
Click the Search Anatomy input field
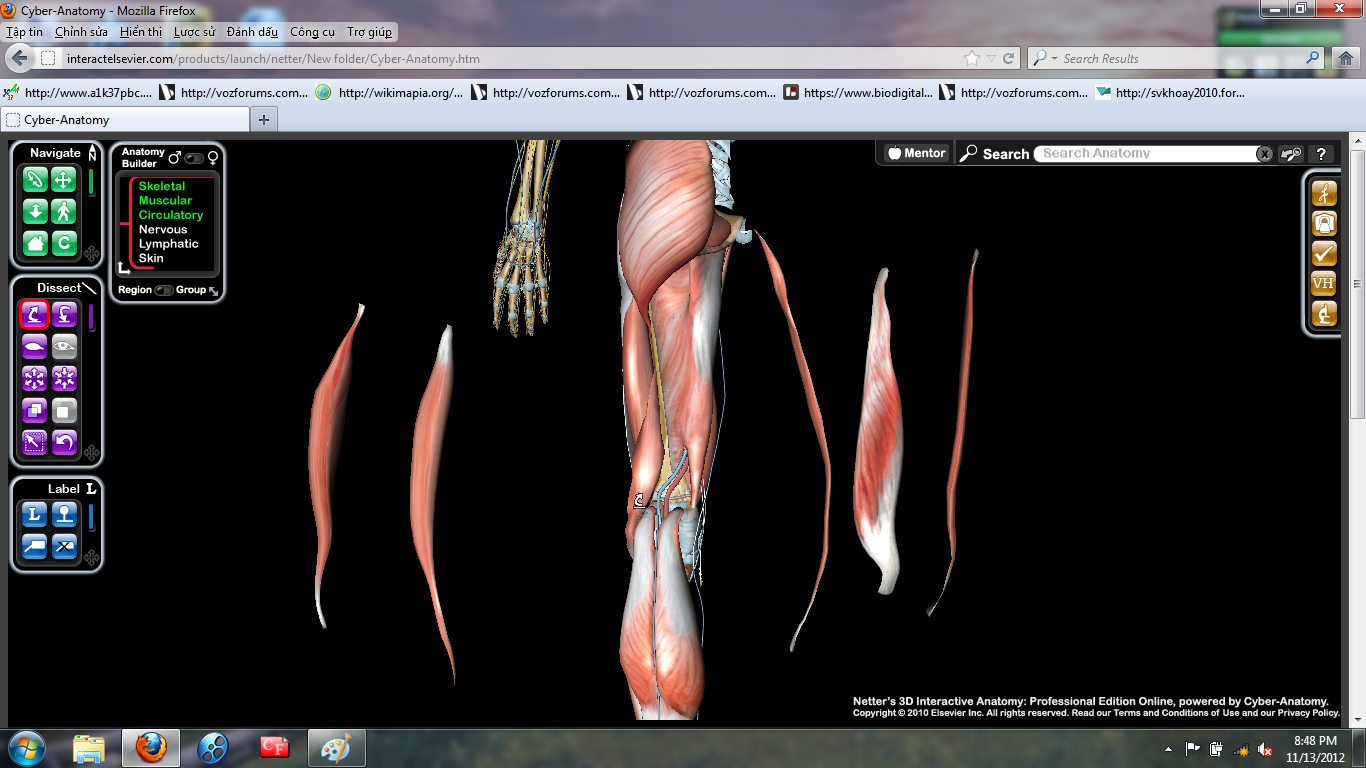[1146, 154]
